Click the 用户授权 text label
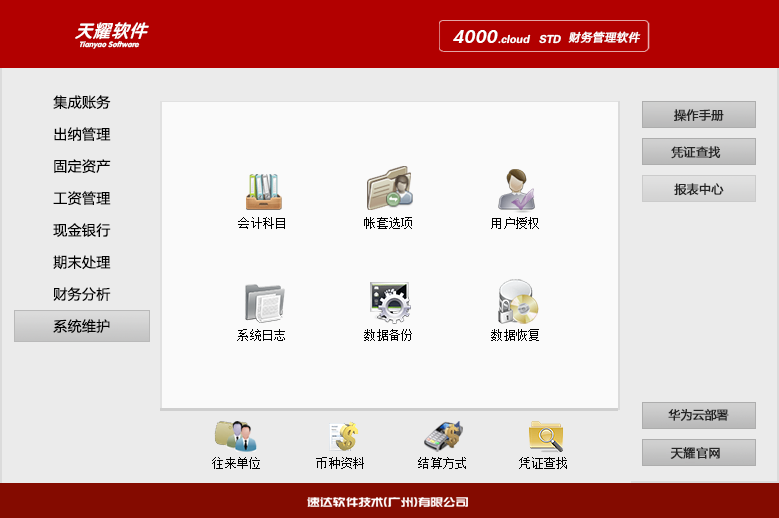Viewport: 779px width, 518px height. [x=515, y=223]
